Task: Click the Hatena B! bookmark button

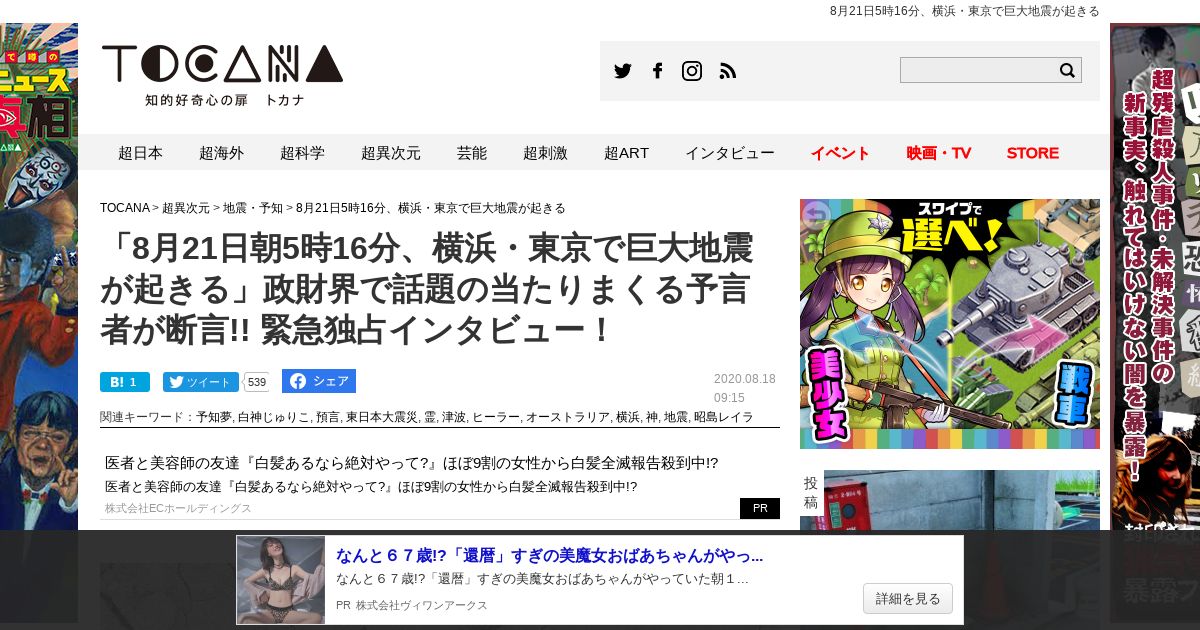Action: click(125, 382)
